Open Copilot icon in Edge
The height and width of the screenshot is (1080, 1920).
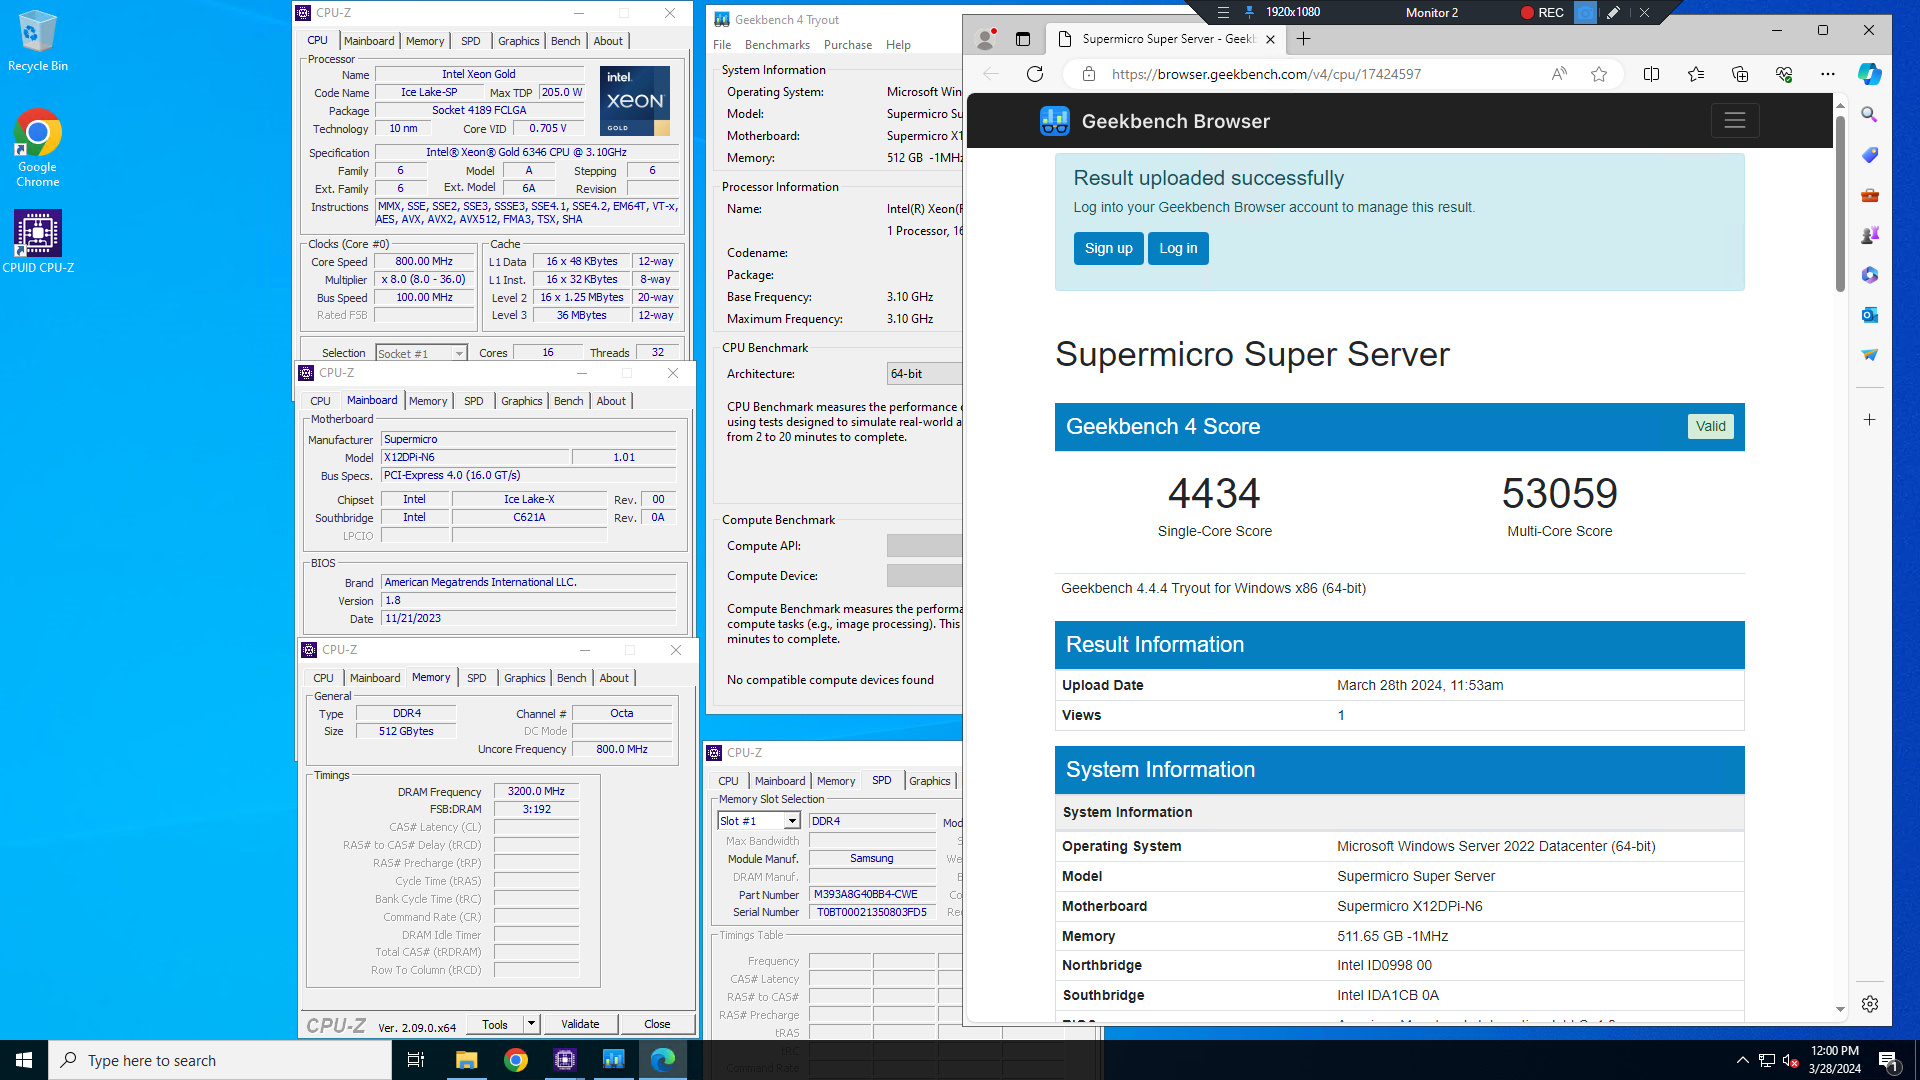pos(1869,74)
